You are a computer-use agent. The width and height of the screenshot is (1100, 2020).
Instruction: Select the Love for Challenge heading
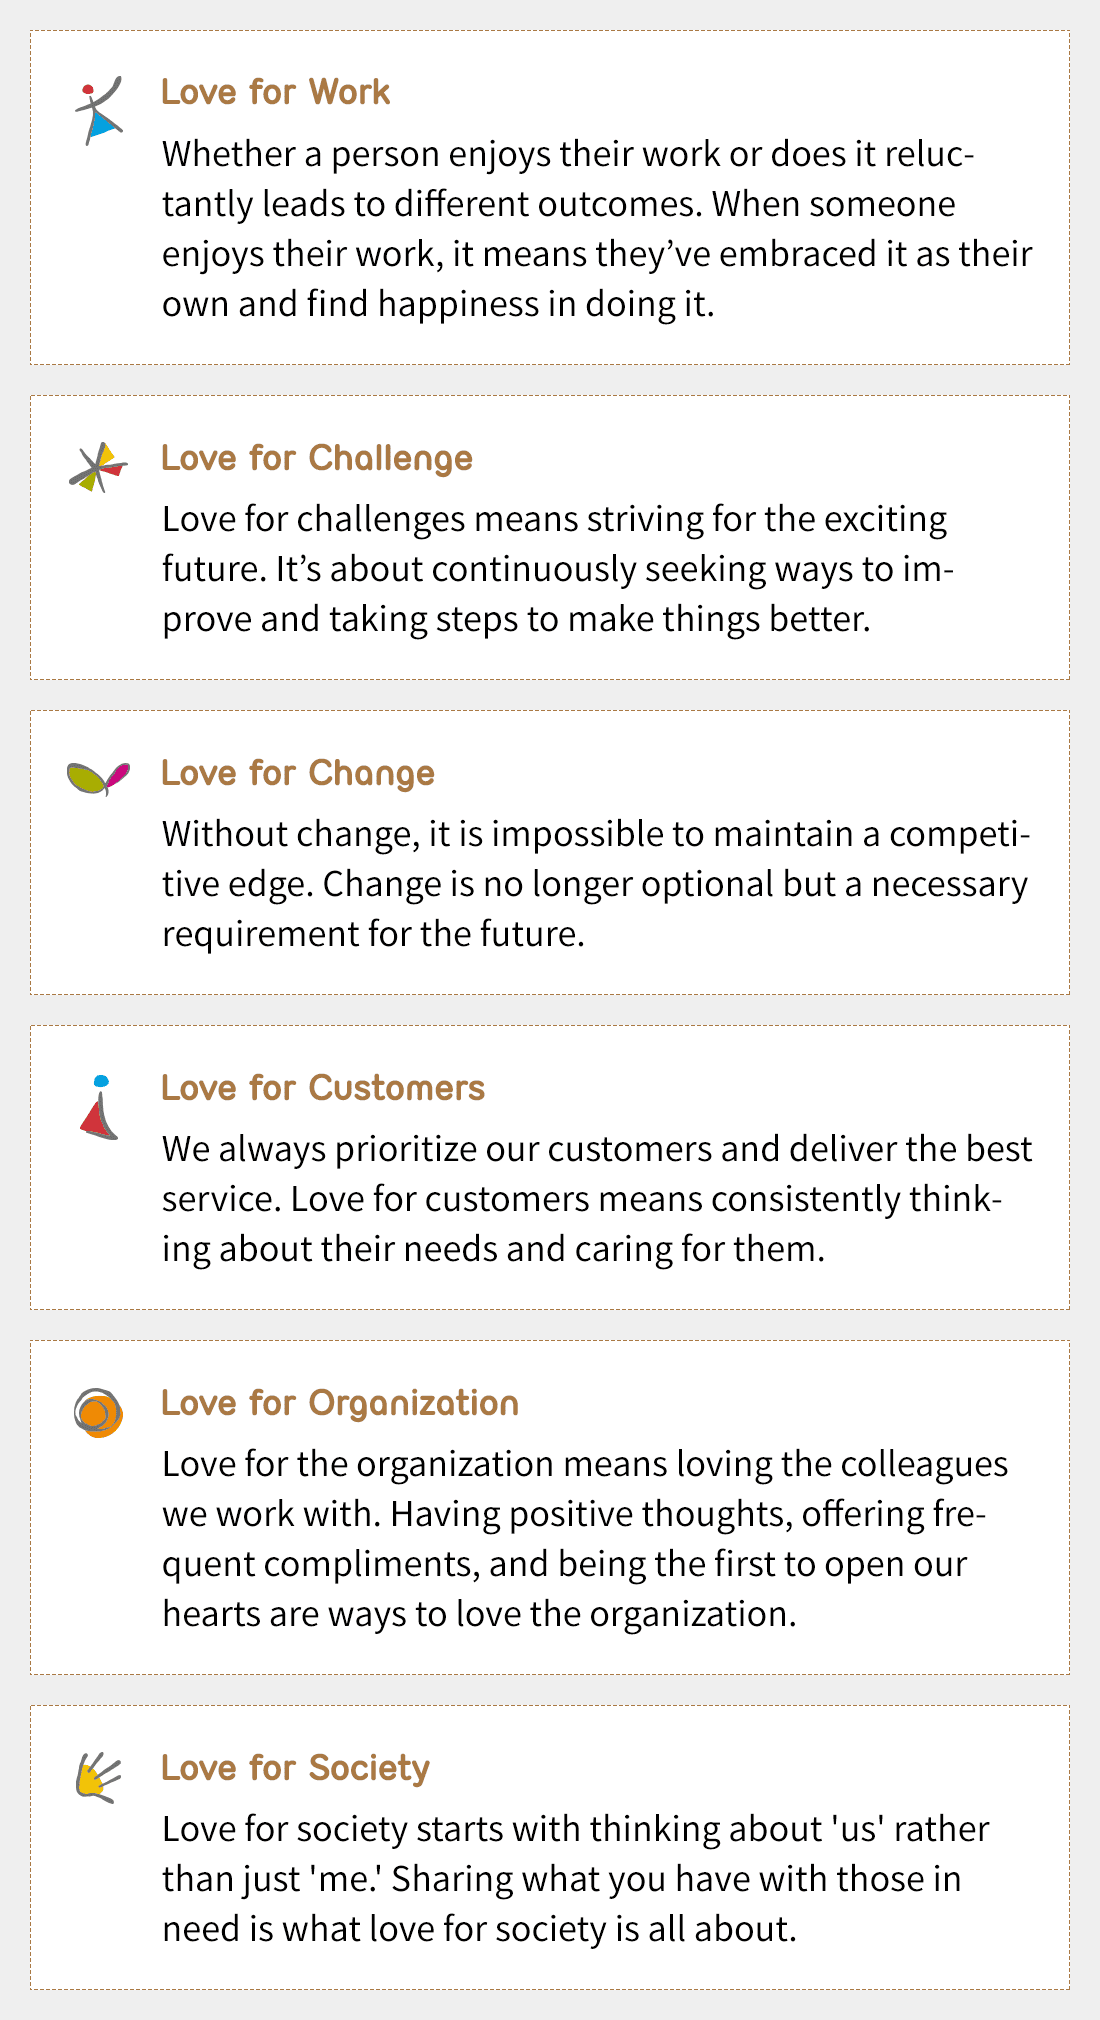pyautogui.click(x=316, y=458)
